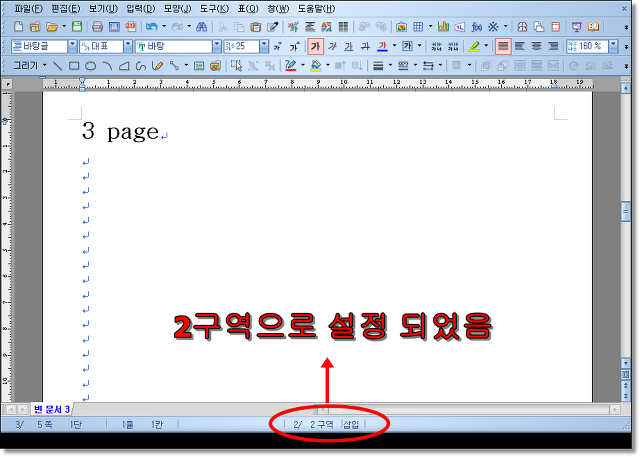Expand the font size 25 dropdown
640x457 pixels.
264,47
